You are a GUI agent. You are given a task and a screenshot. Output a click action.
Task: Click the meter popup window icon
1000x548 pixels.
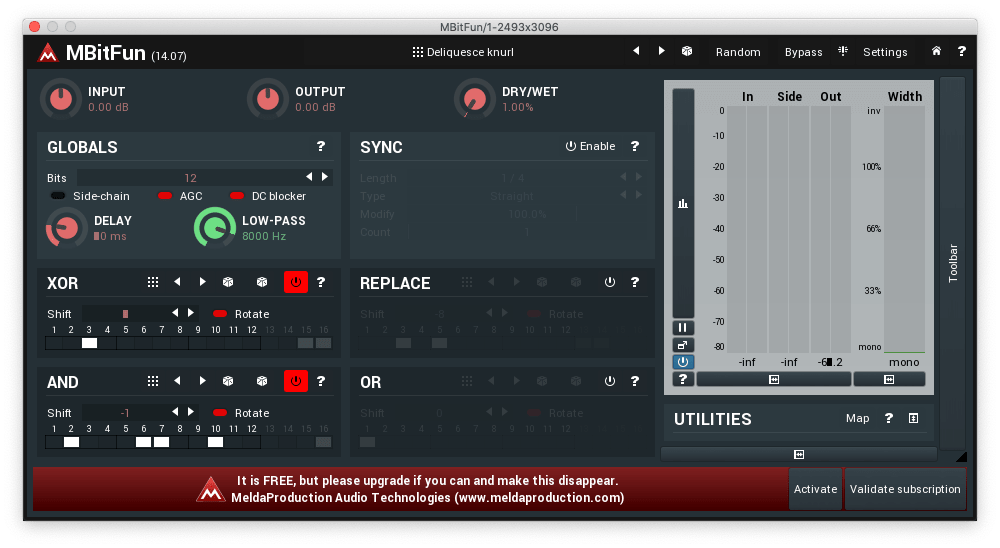coord(683,345)
